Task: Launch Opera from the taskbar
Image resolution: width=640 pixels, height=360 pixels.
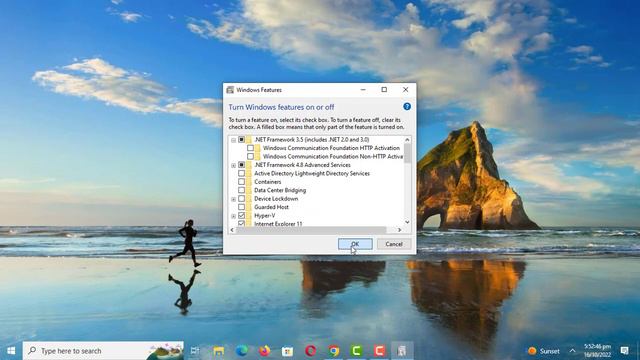Action: [x=311, y=351]
